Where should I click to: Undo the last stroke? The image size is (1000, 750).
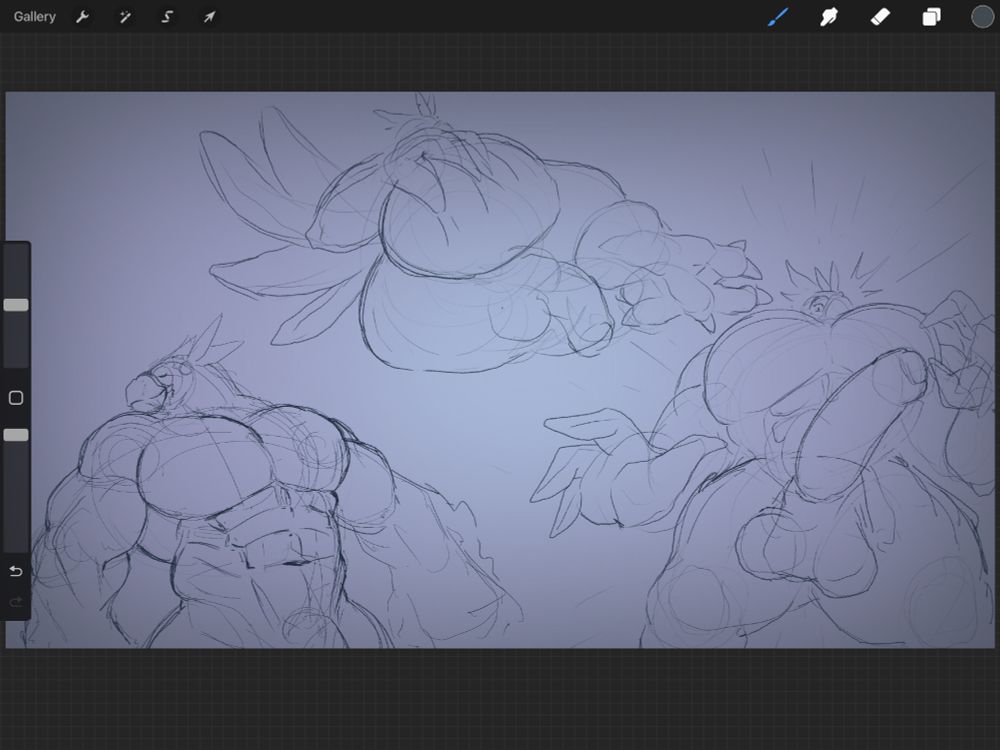pyautogui.click(x=16, y=571)
